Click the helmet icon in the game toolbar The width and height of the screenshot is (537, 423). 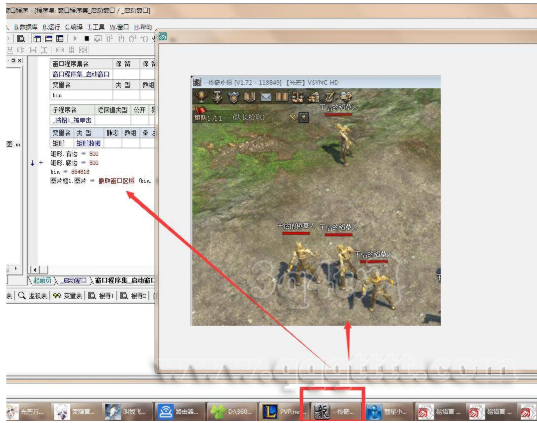(234, 97)
